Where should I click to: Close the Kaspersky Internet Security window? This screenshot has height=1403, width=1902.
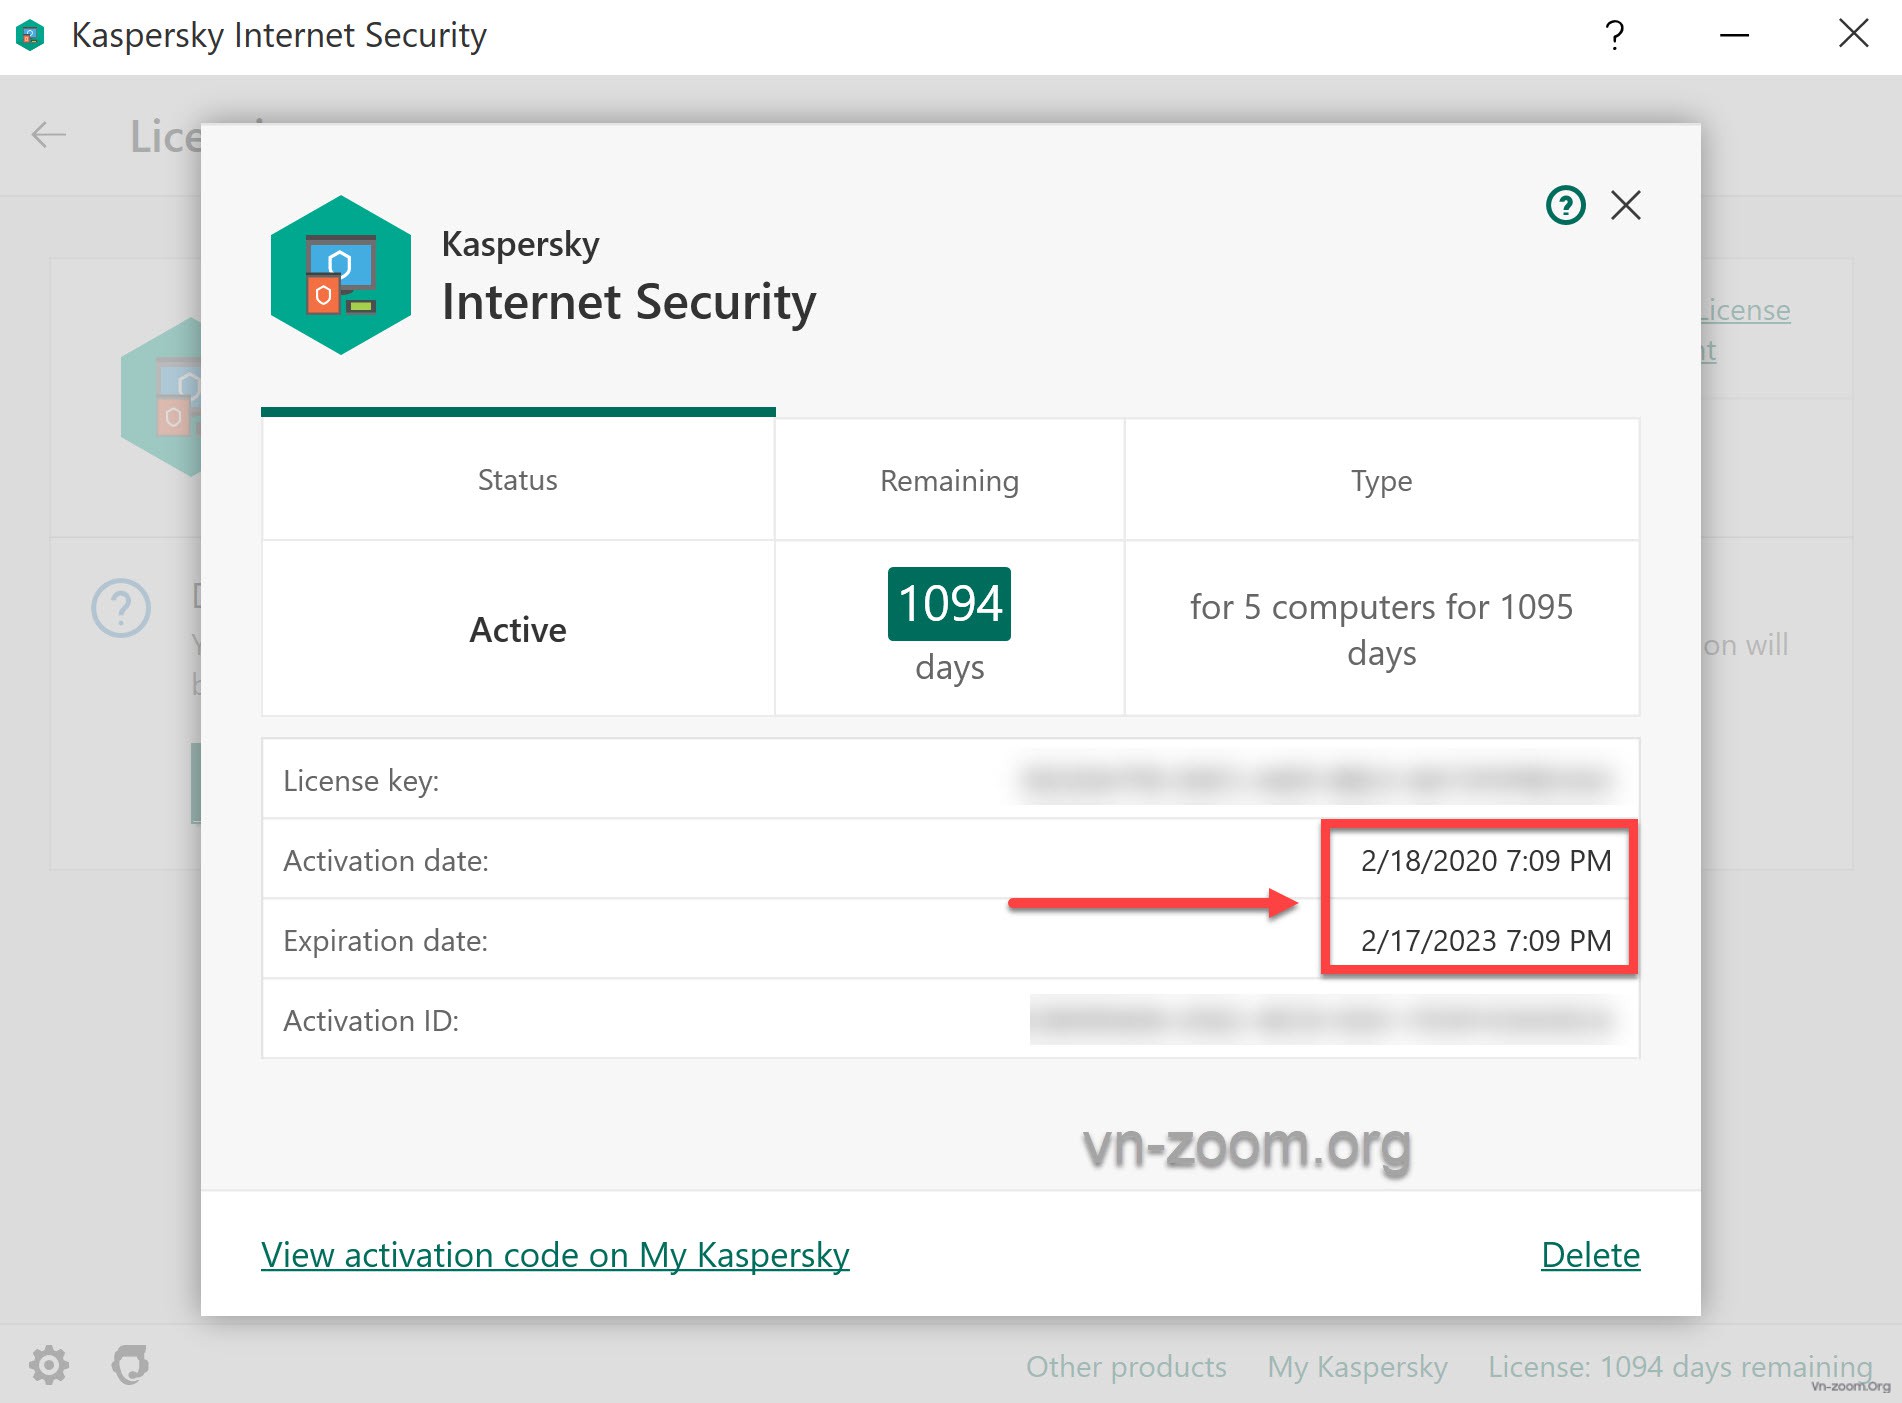tap(1853, 34)
